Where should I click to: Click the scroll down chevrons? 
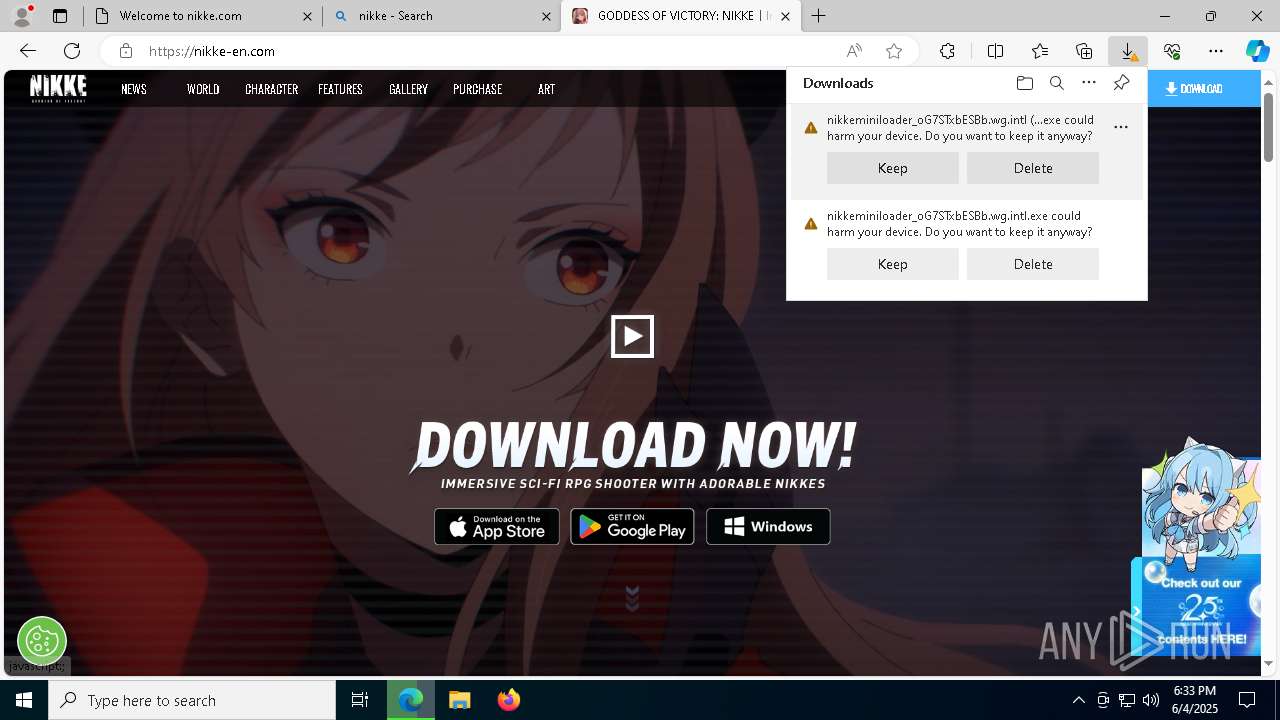click(x=632, y=598)
